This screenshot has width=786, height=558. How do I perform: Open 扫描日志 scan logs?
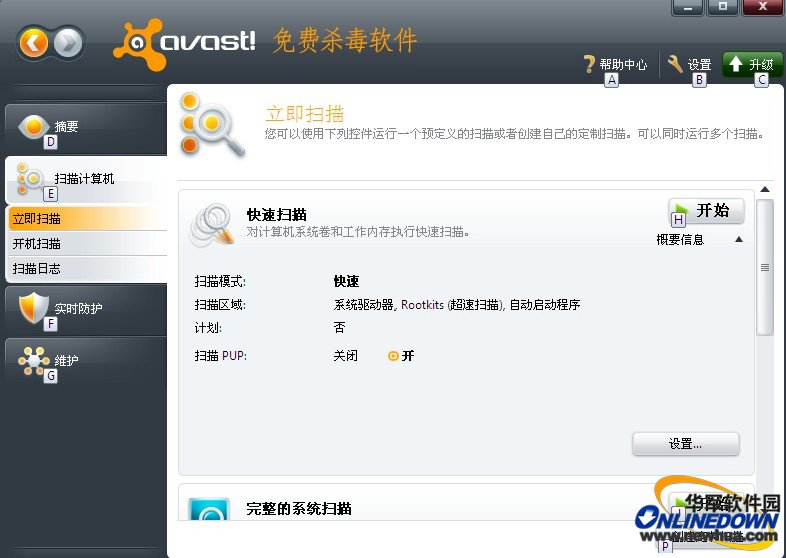pyautogui.click(x=88, y=269)
